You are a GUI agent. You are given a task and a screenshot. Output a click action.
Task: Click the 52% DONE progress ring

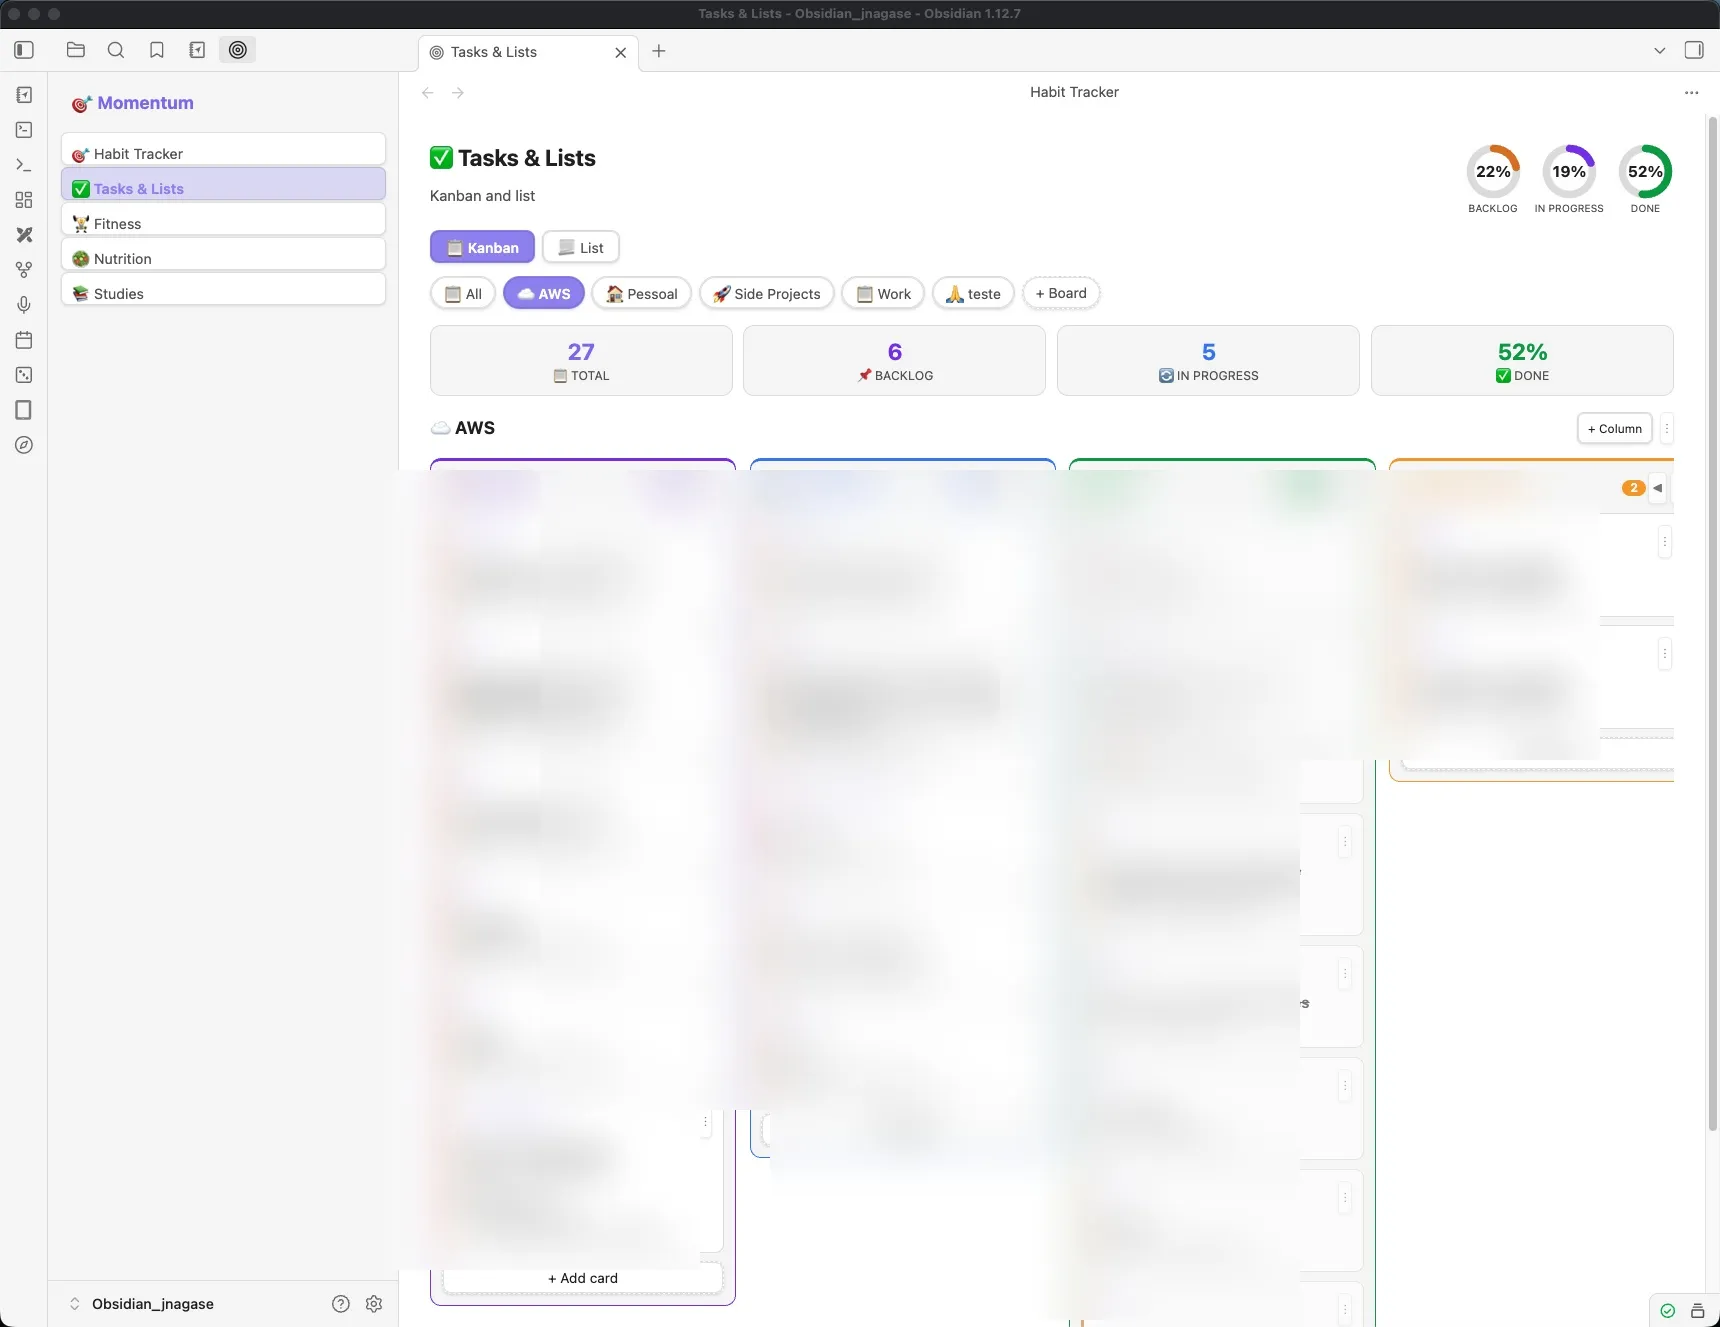[1645, 172]
